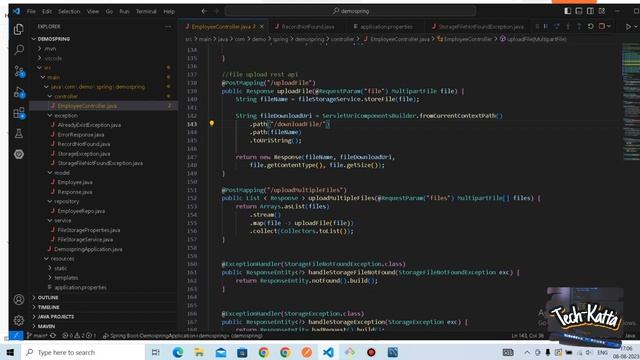
Task: Go back with the navigation arrow
Action: click(x=204, y=11)
